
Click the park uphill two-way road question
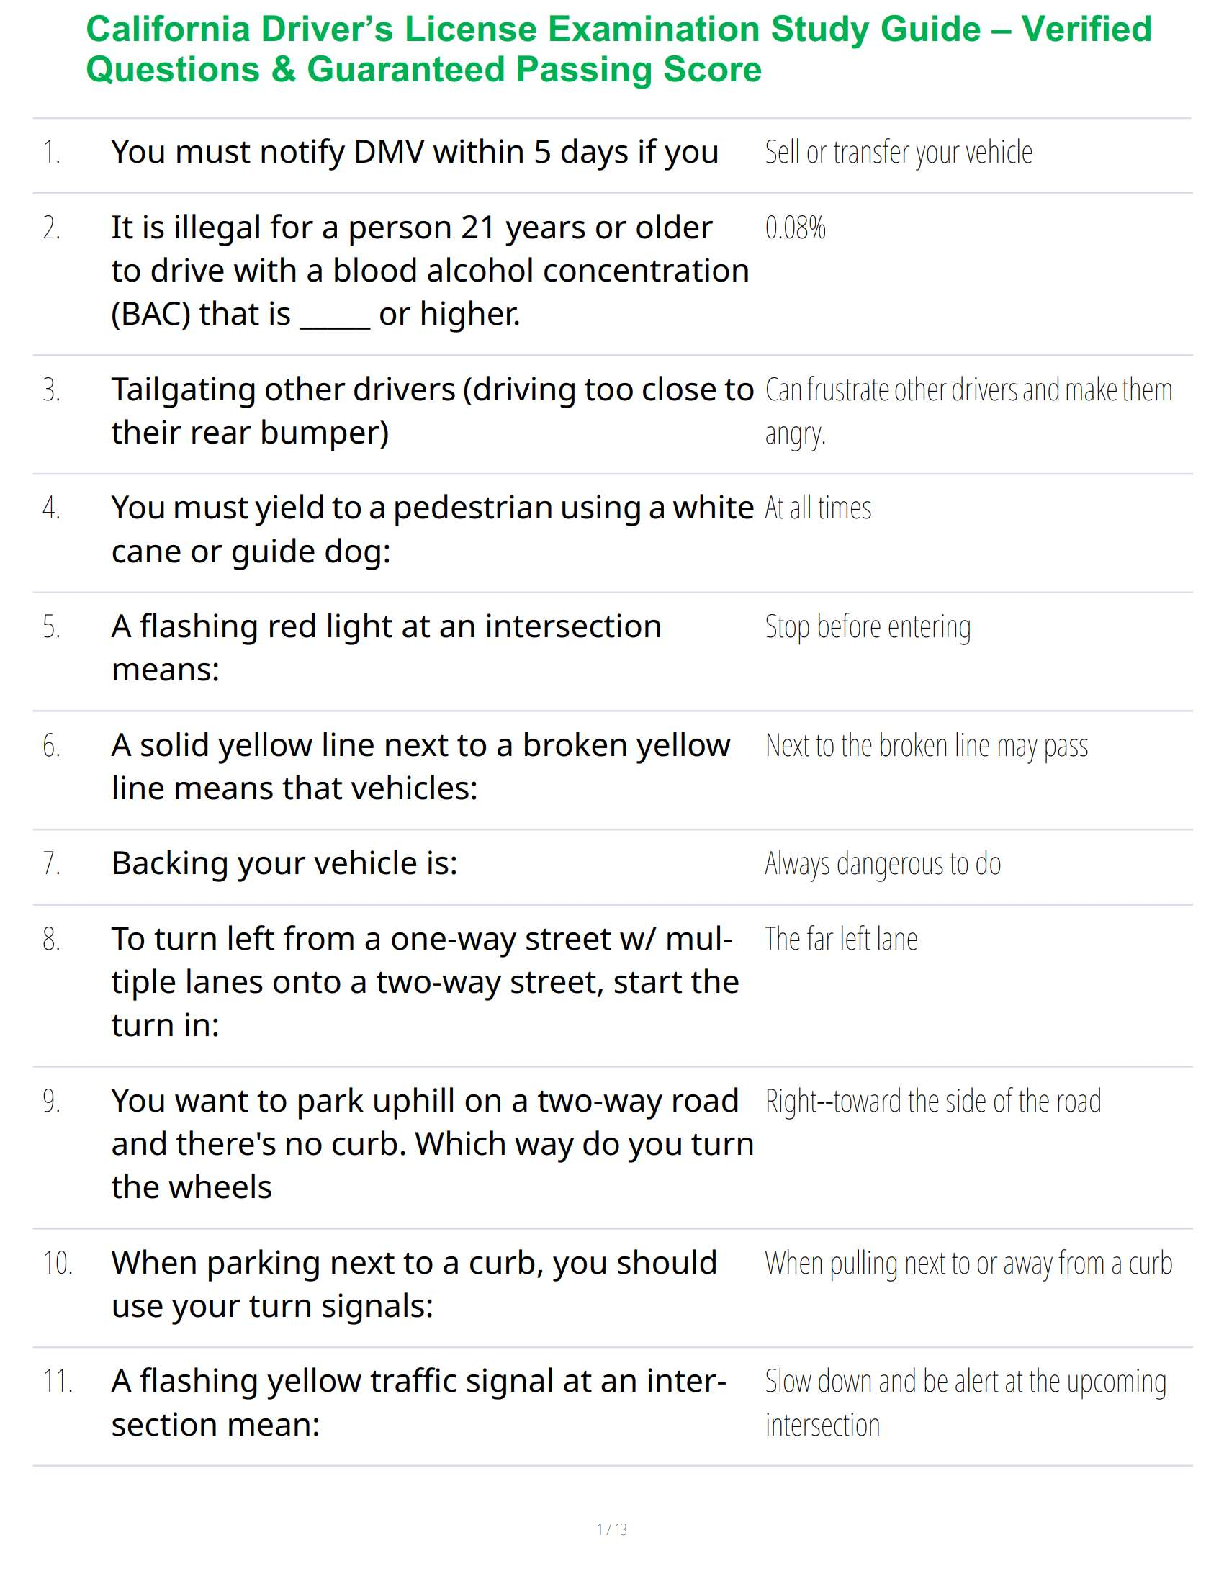pos(431,1143)
